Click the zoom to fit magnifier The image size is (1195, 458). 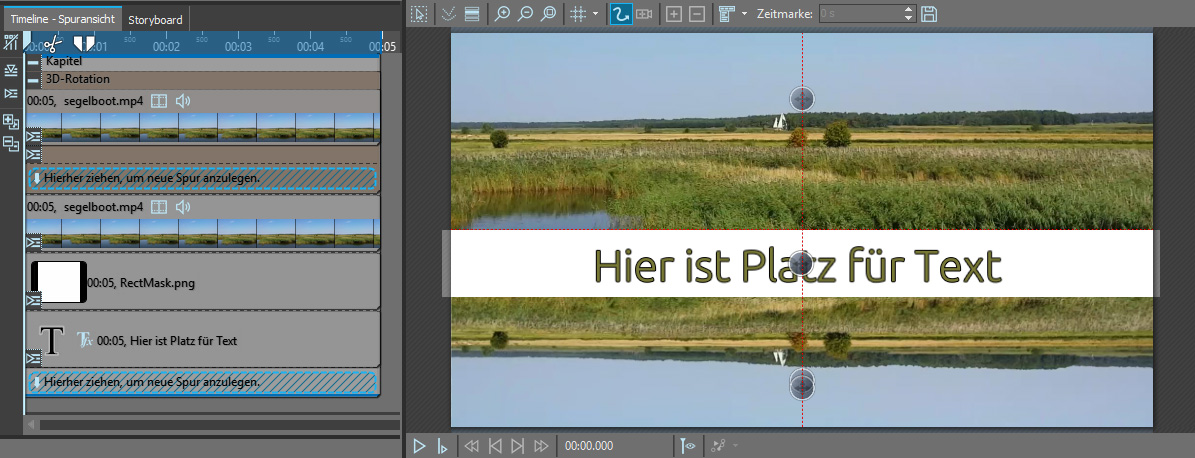click(548, 14)
